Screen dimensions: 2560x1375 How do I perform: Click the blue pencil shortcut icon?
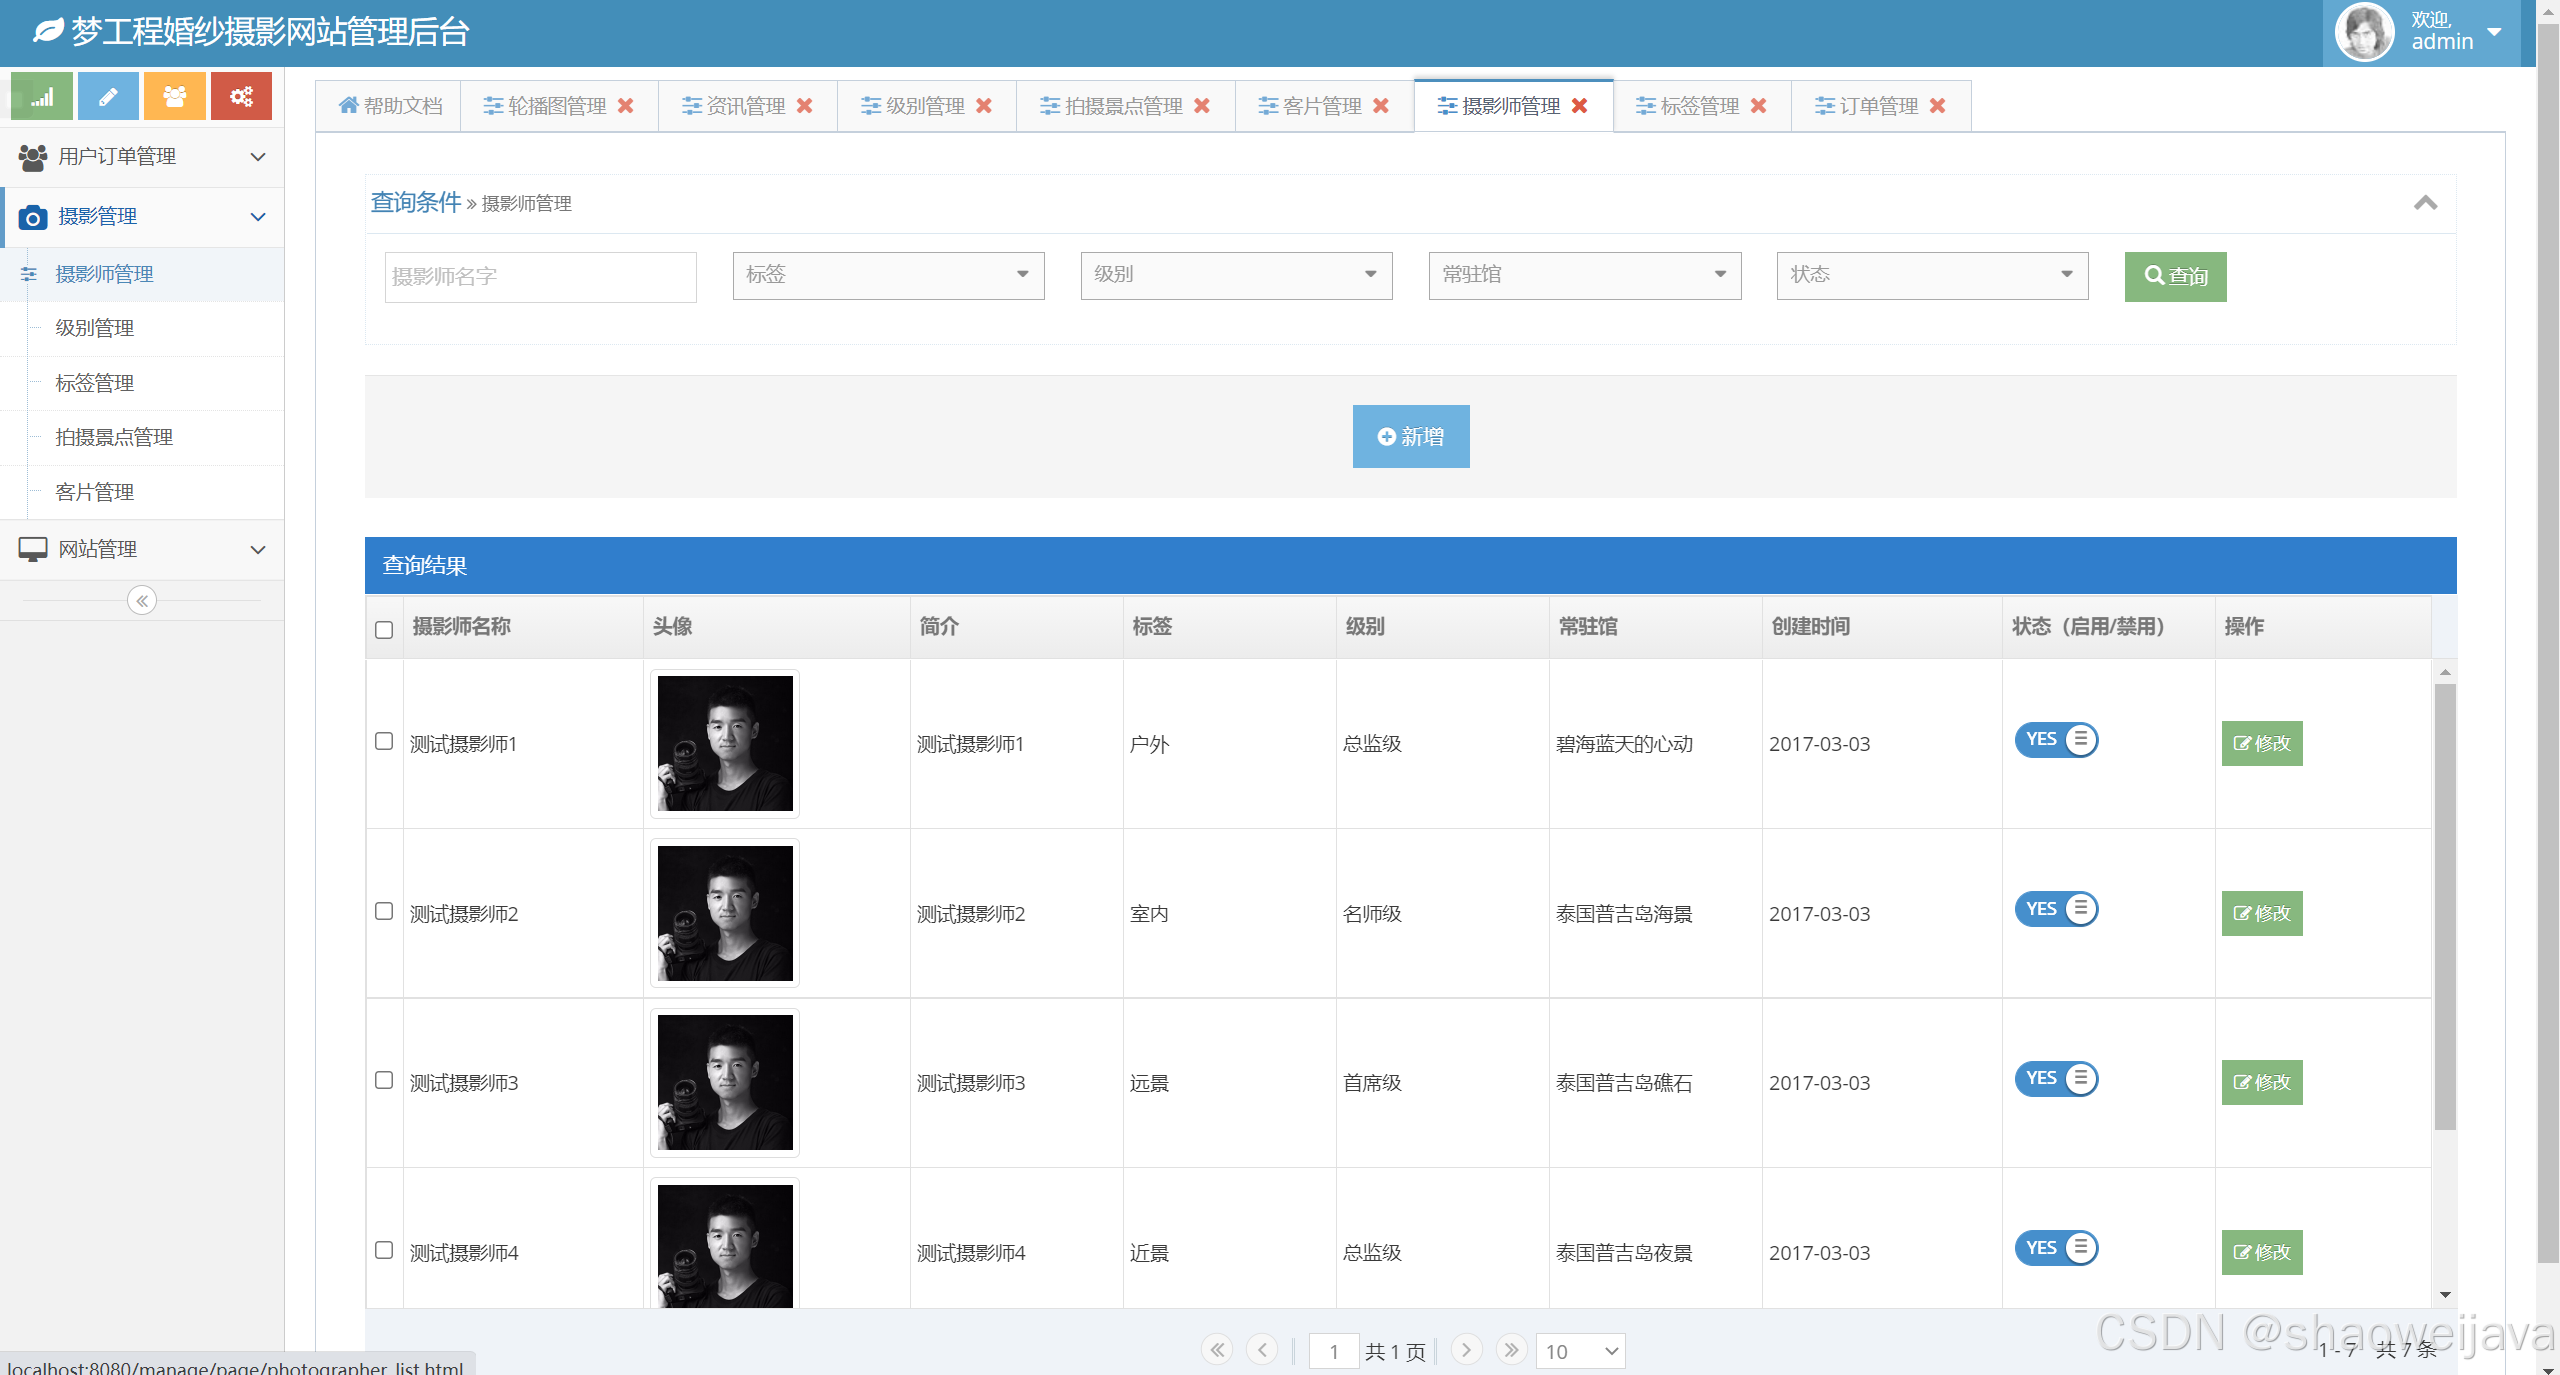108,97
